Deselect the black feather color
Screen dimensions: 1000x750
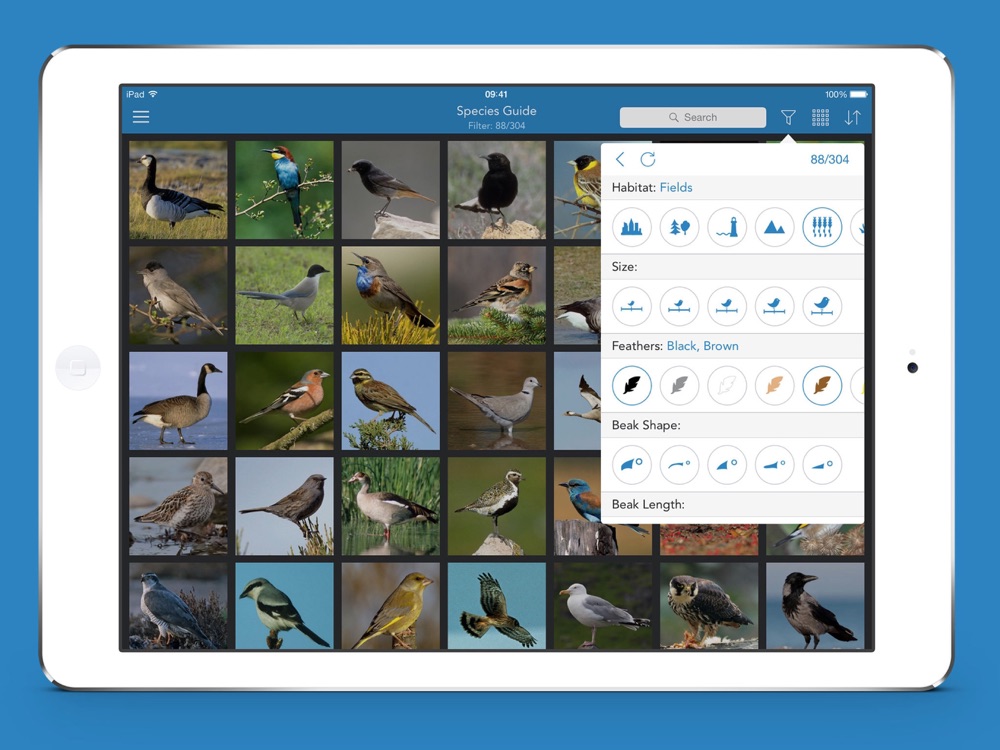pyautogui.click(x=631, y=385)
